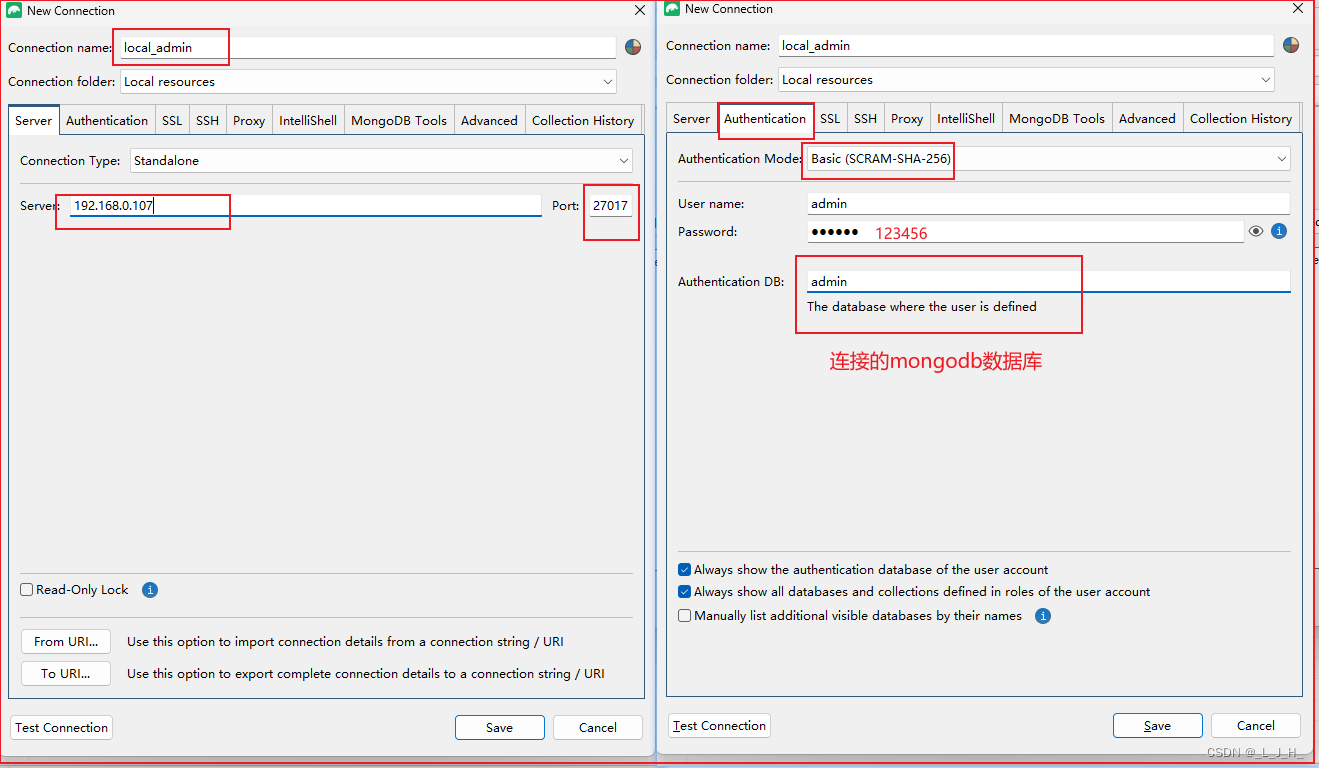Click Test Connection in the left dialog
The width and height of the screenshot is (1319, 768).
pyautogui.click(x=61, y=728)
